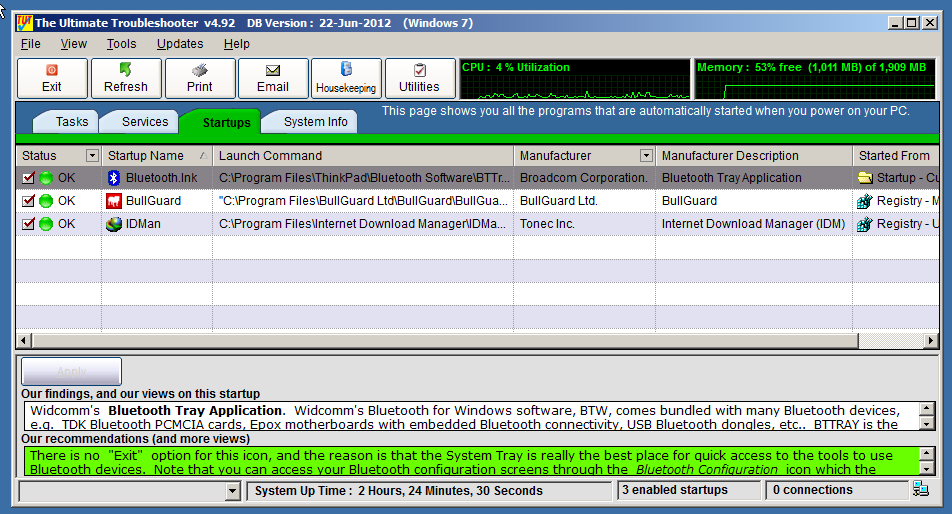This screenshot has width=952, height=514.
Task: Click the Bluetooth icon in Bluetooth.lnk row
Action: tap(114, 178)
